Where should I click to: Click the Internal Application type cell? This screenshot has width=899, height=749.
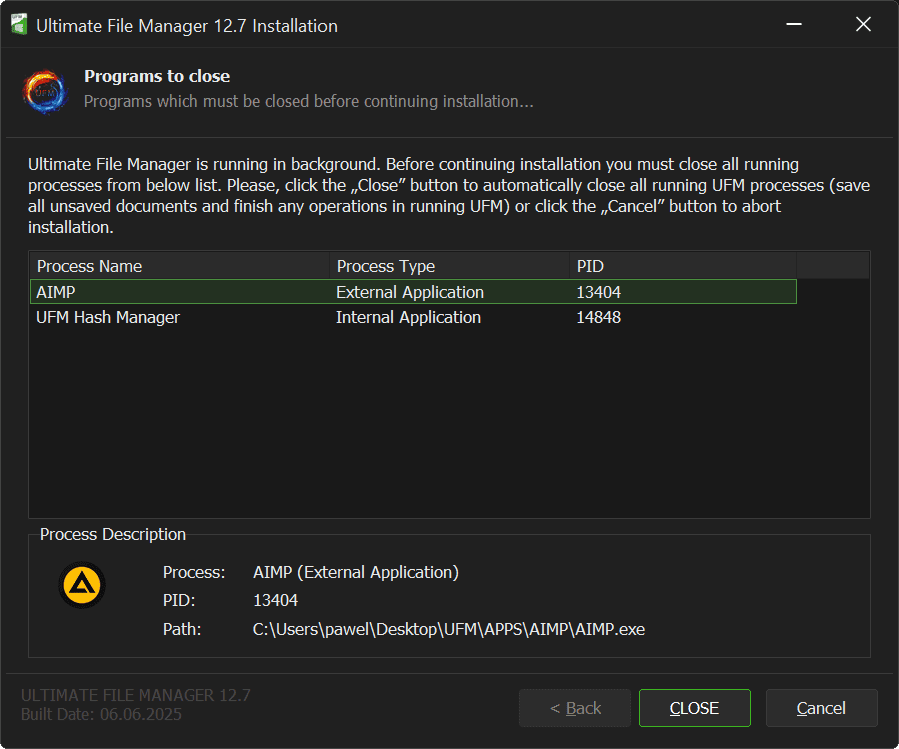408,317
